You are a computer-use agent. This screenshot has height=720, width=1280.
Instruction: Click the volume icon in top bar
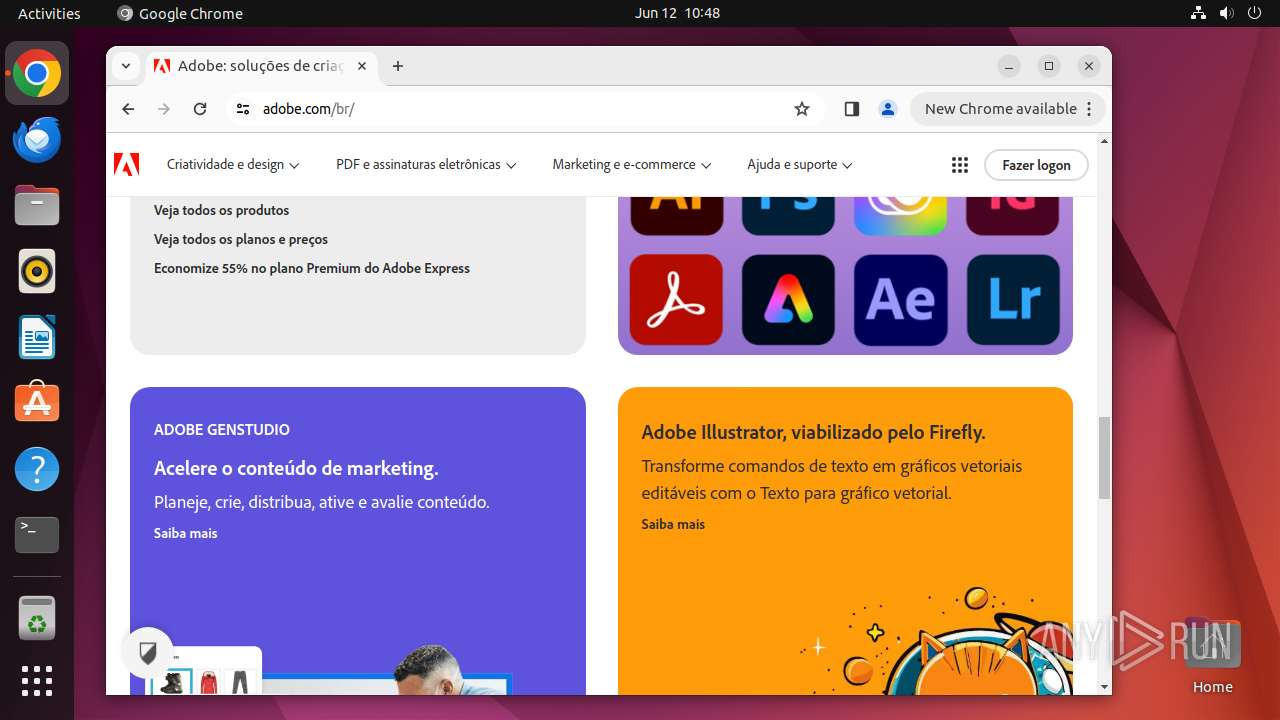pos(1227,13)
